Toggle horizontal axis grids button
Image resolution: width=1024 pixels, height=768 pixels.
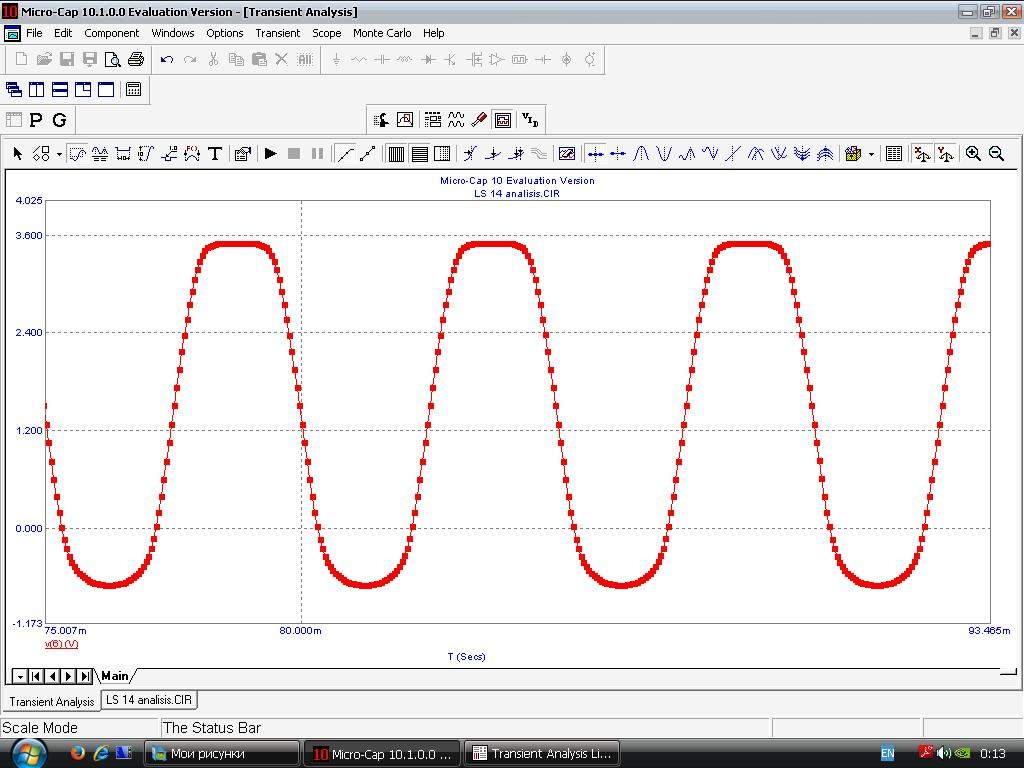419,154
